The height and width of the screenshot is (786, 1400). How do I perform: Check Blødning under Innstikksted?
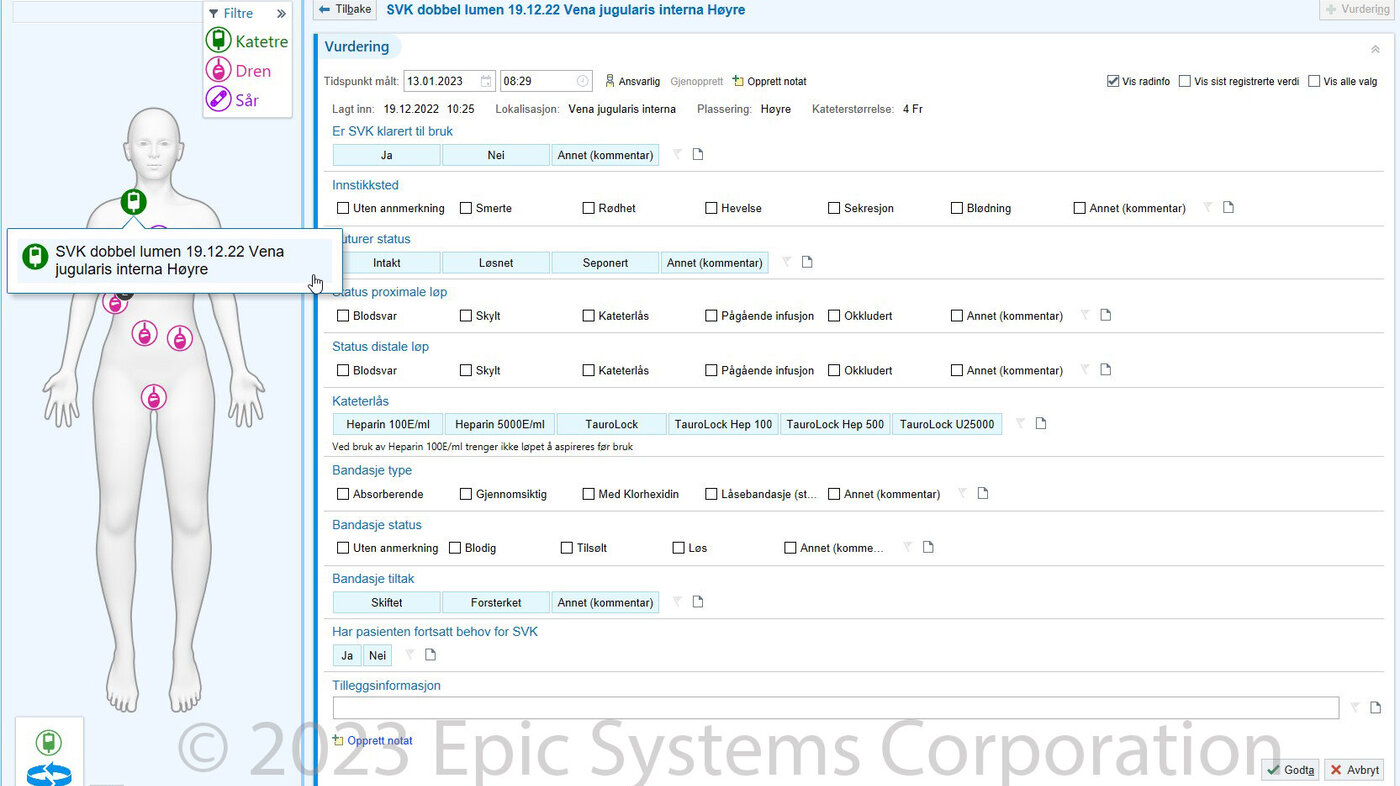coord(957,208)
